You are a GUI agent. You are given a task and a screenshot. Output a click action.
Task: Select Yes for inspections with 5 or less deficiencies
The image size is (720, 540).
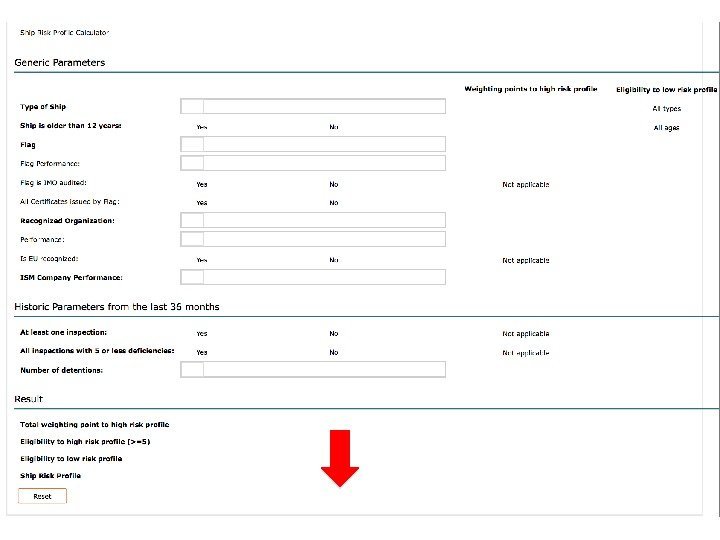coord(202,352)
